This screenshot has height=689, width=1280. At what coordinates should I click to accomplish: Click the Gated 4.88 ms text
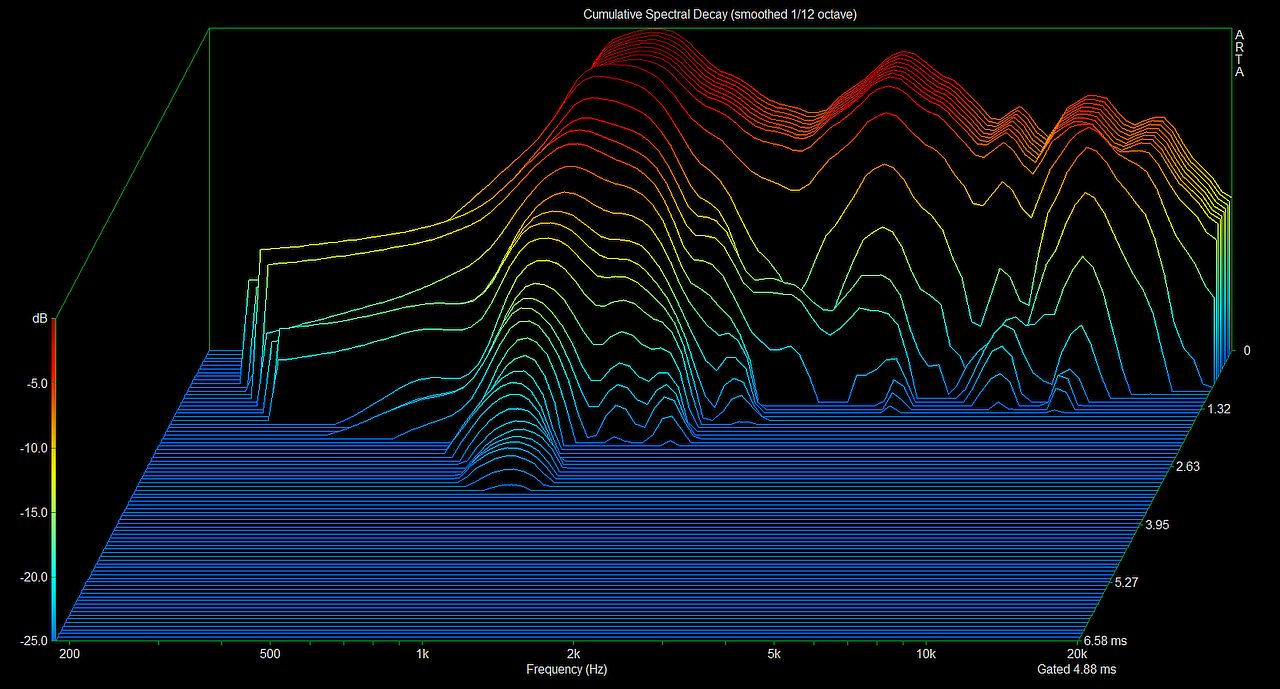pyautogui.click(x=1076, y=669)
